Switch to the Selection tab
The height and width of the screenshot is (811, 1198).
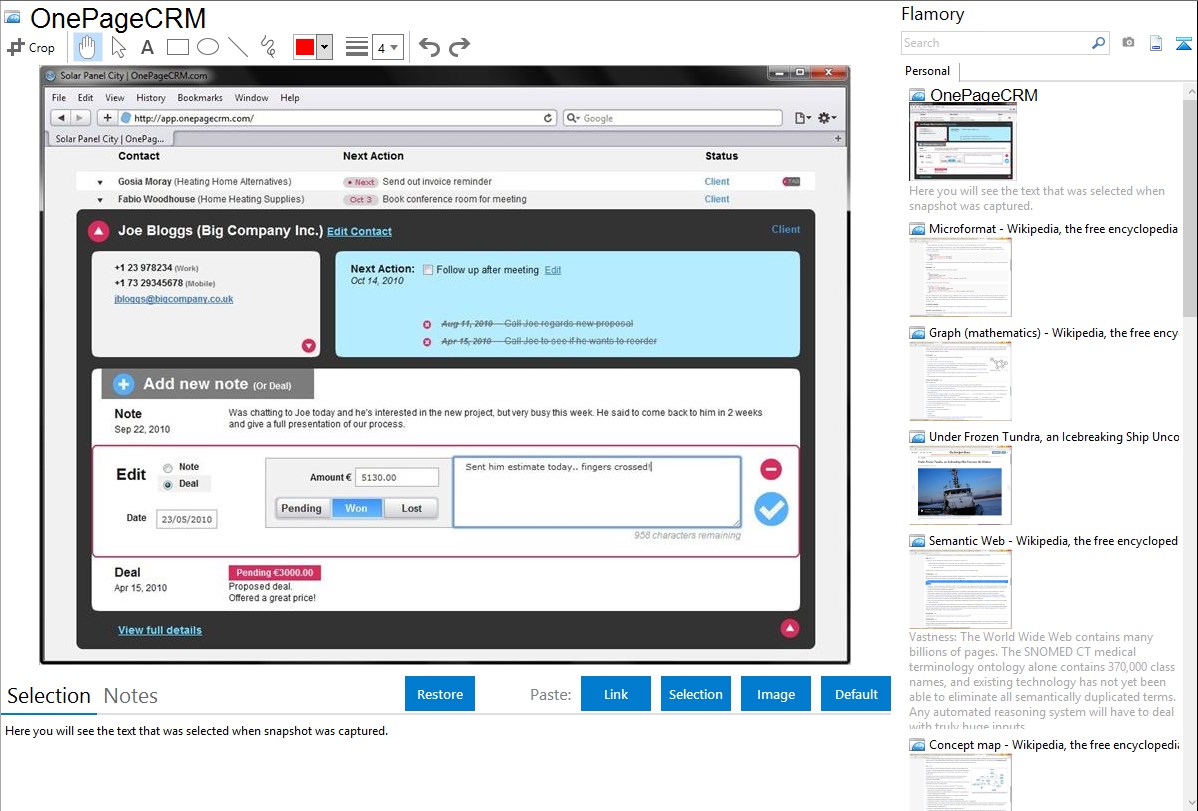coord(49,696)
